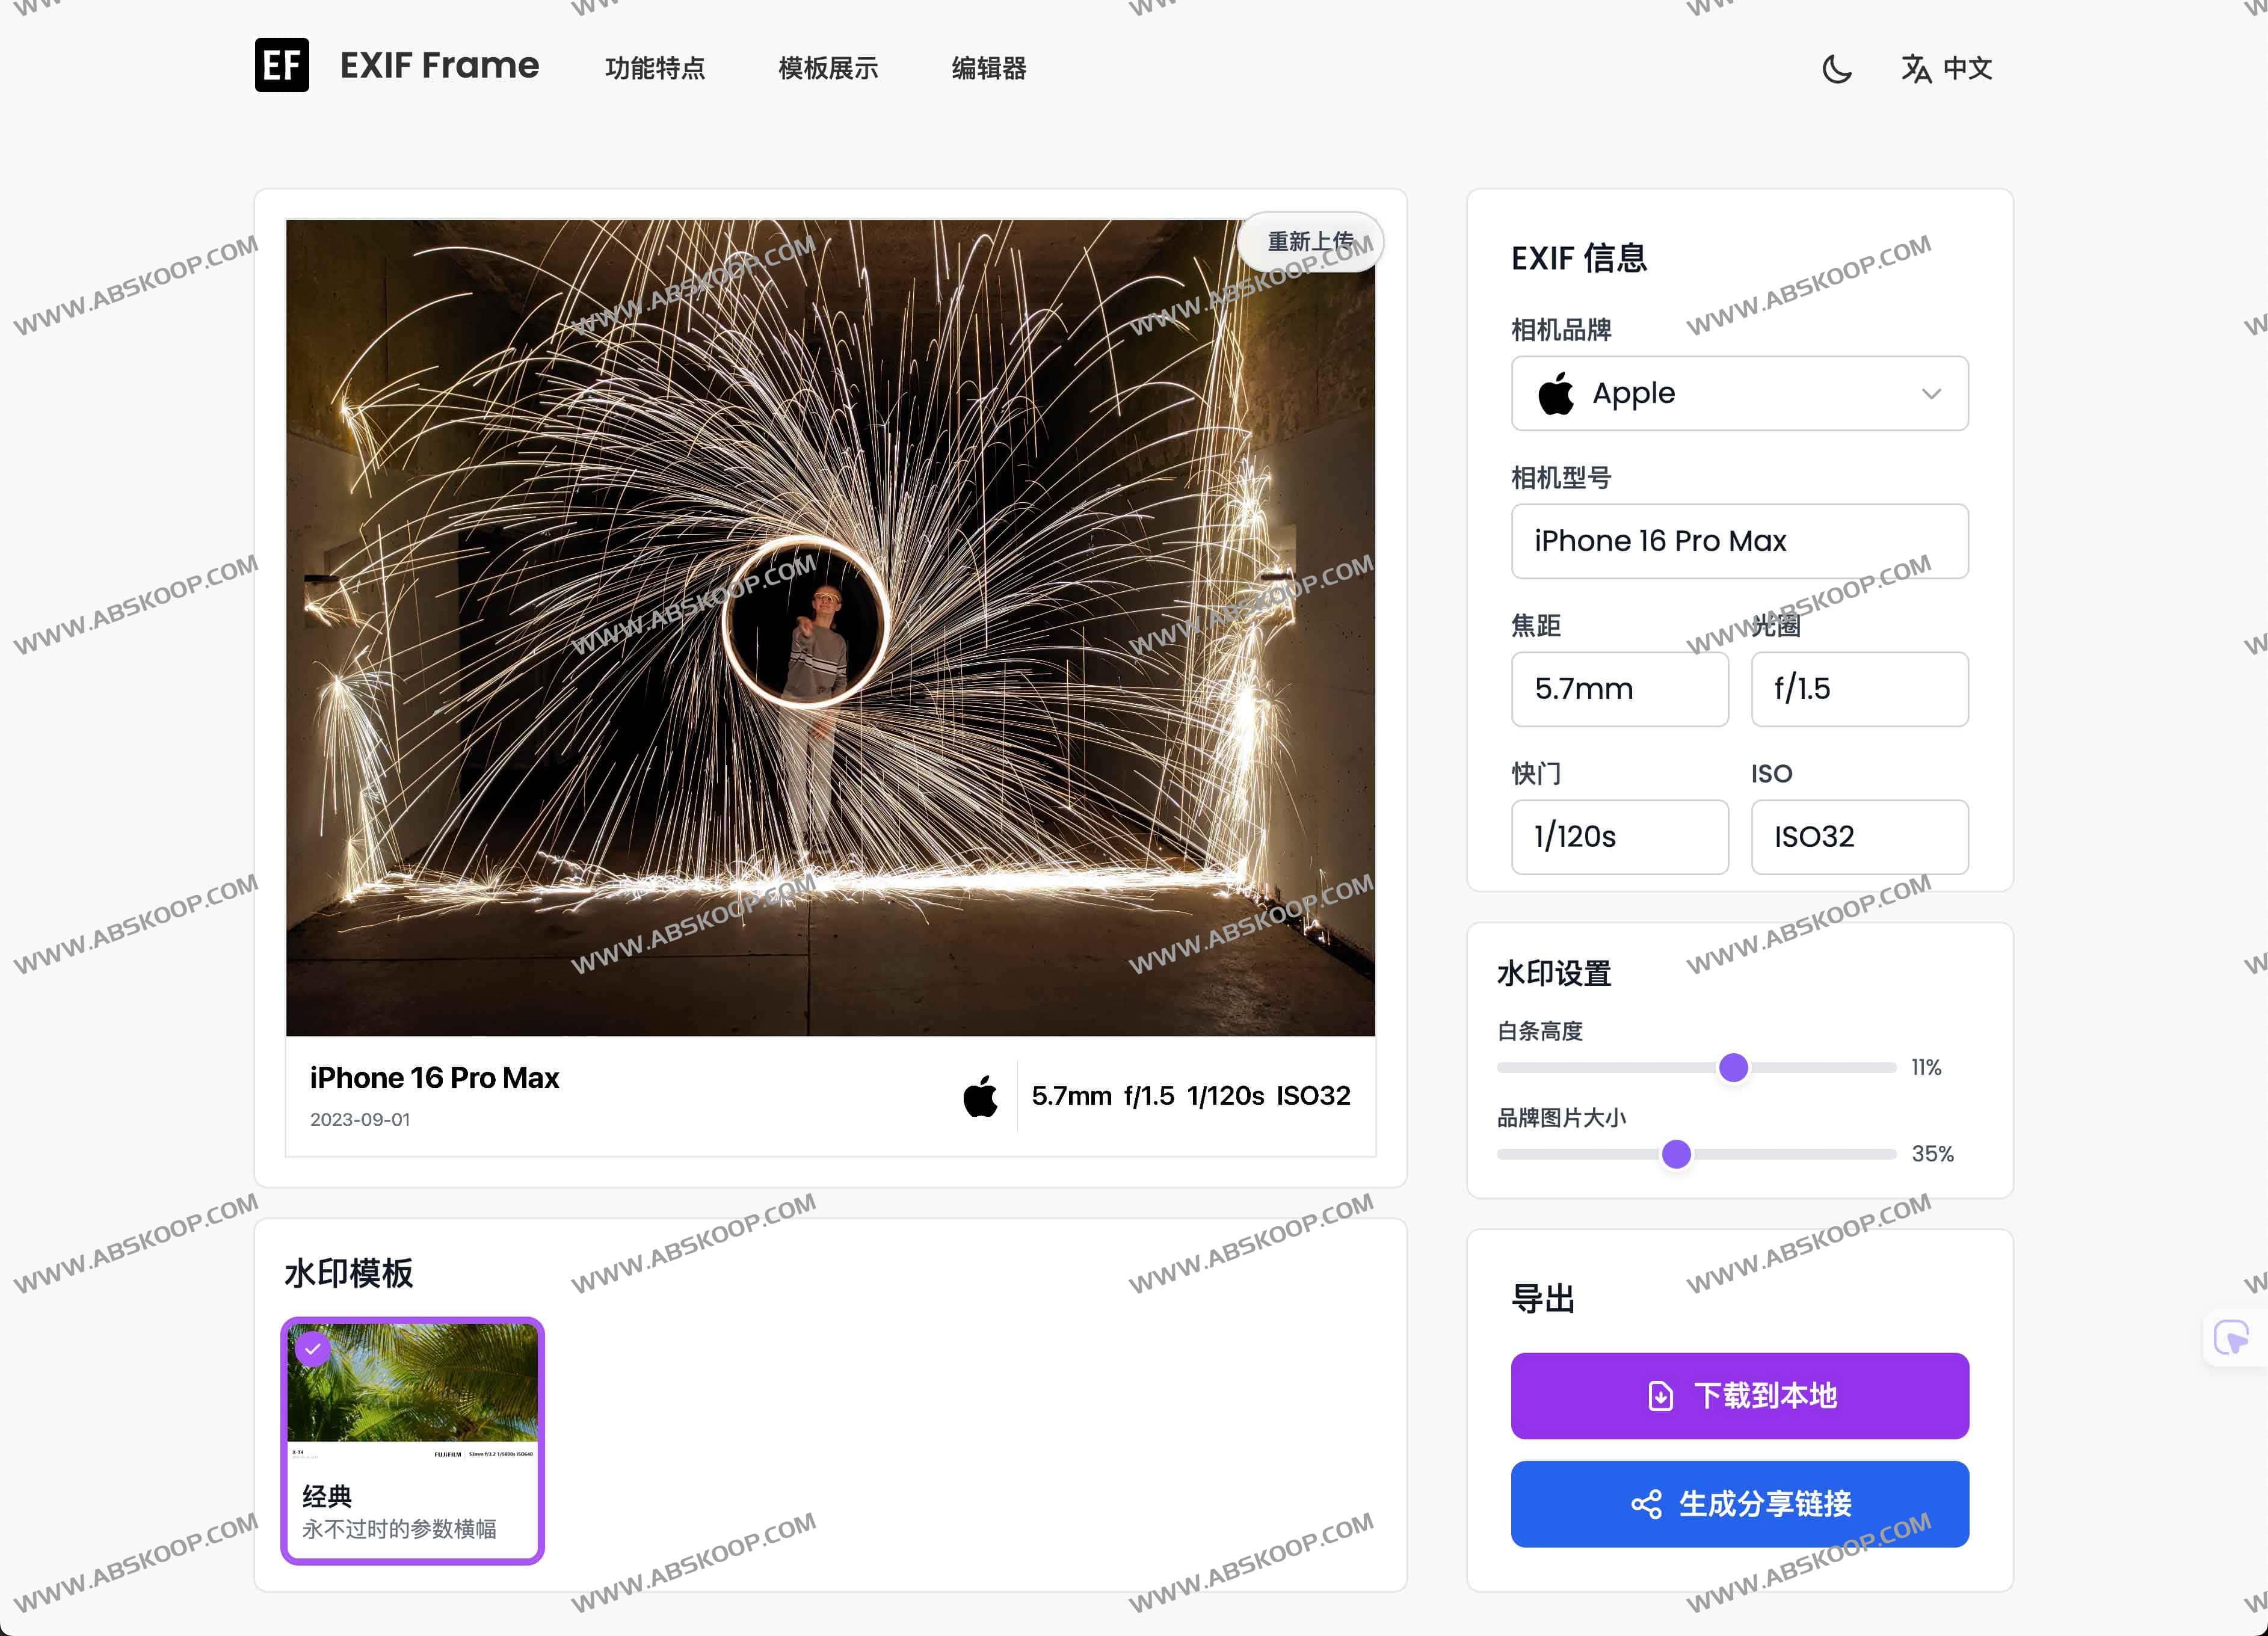Click the 品牌图片大小 slider handle
The image size is (2268, 1636).
[x=1676, y=1154]
